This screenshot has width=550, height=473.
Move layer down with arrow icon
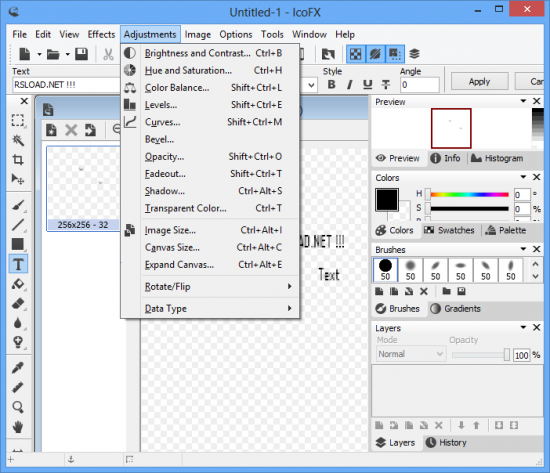(461, 425)
